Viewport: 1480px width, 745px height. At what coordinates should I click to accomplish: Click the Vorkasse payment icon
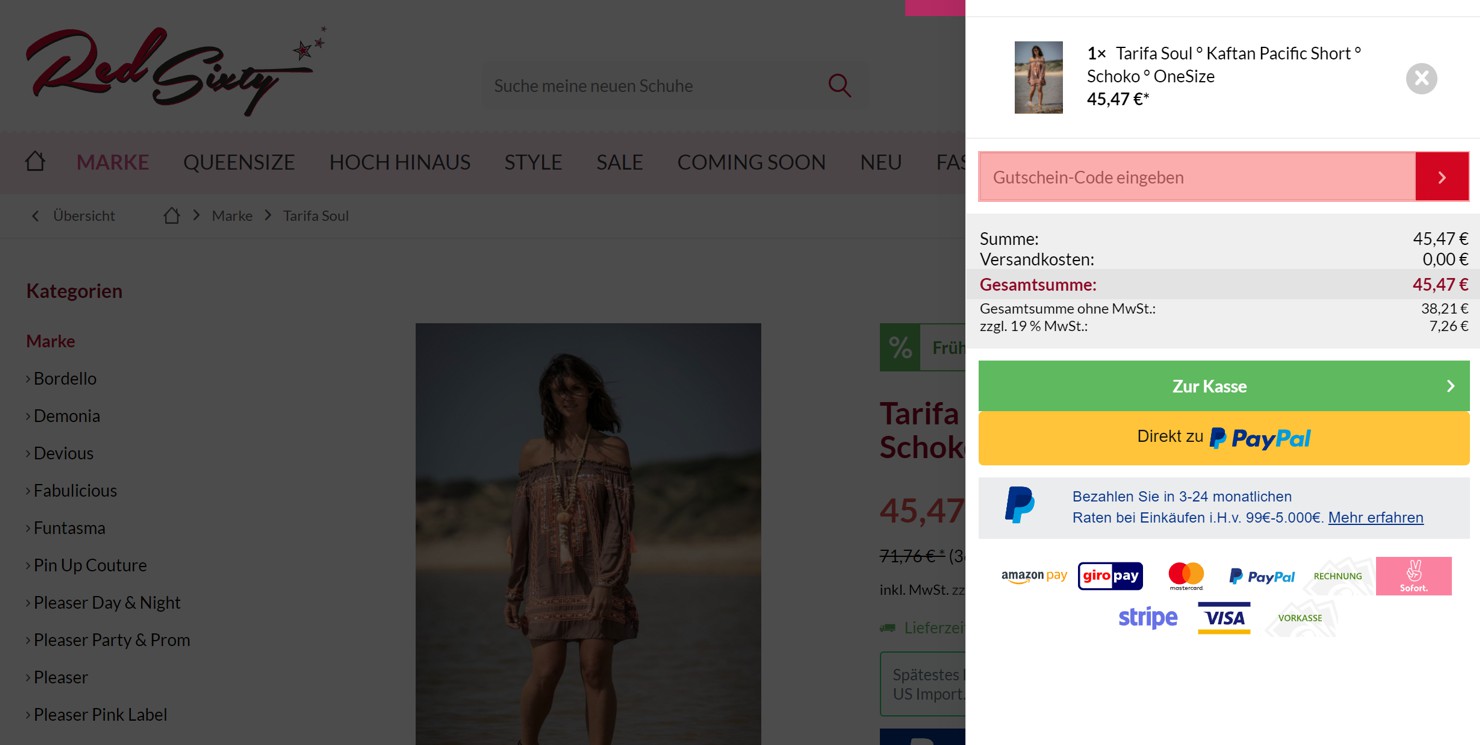(x=1300, y=618)
